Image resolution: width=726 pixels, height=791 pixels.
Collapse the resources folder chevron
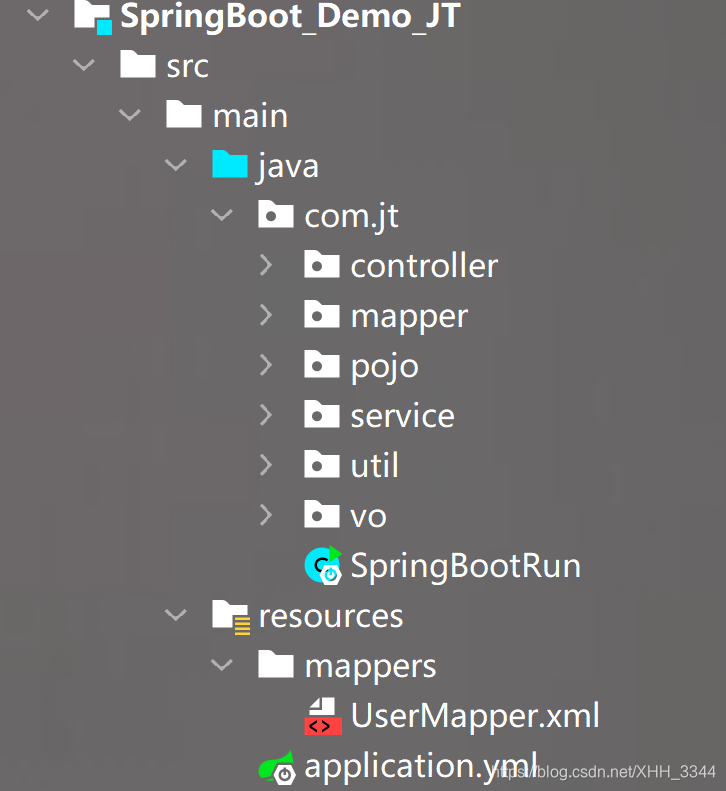click(176, 614)
